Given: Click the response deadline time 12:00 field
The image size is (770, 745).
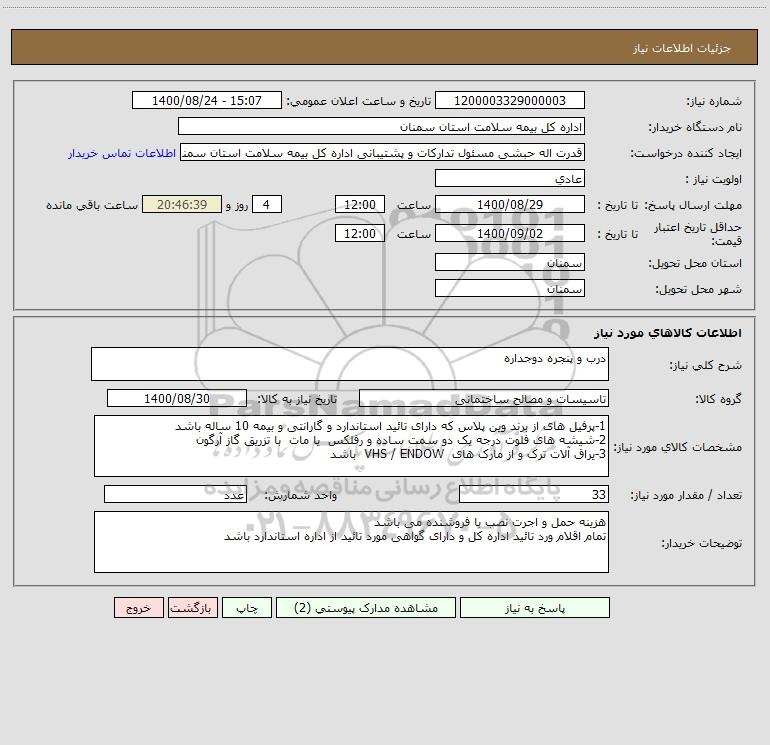Looking at the screenshot, I should tap(359, 204).
